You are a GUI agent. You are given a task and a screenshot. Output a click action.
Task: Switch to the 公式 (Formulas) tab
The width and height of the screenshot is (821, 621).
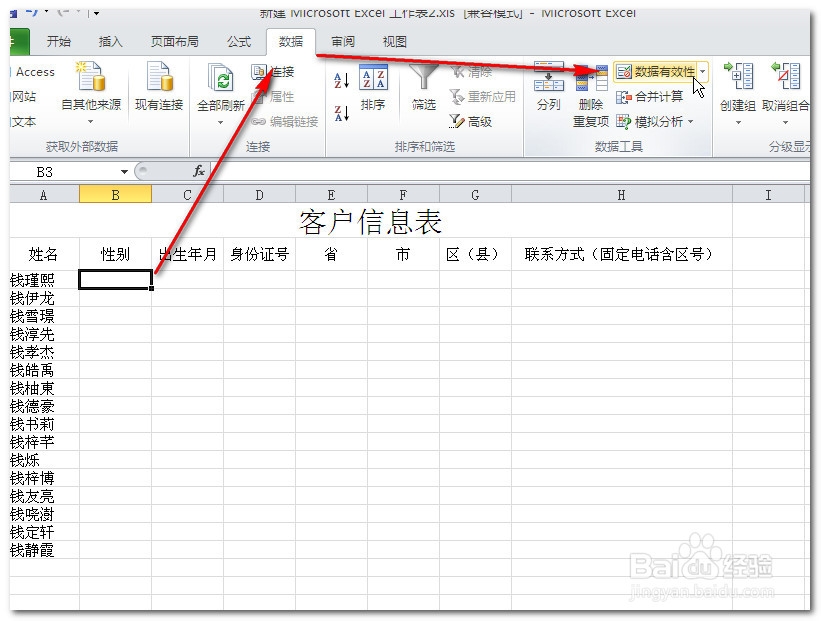(239, 41)
